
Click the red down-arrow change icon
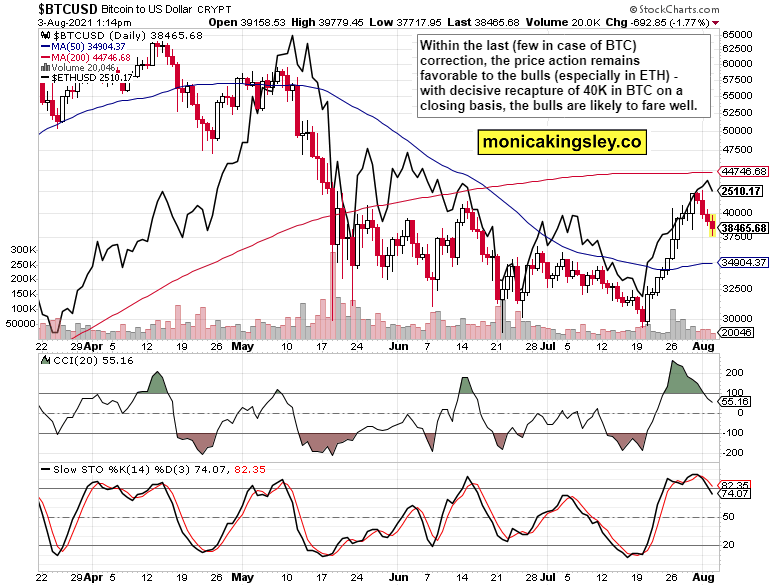coord(715,23)
